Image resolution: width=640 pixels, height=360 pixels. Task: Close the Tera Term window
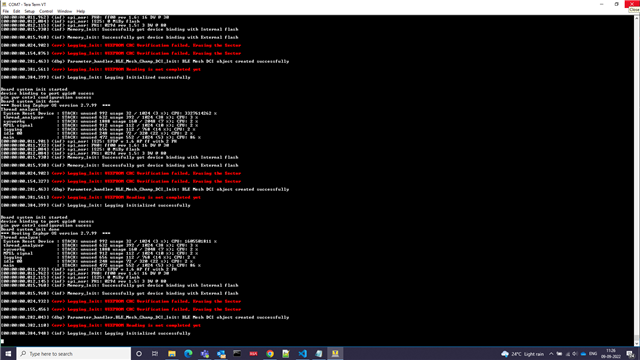632,4
